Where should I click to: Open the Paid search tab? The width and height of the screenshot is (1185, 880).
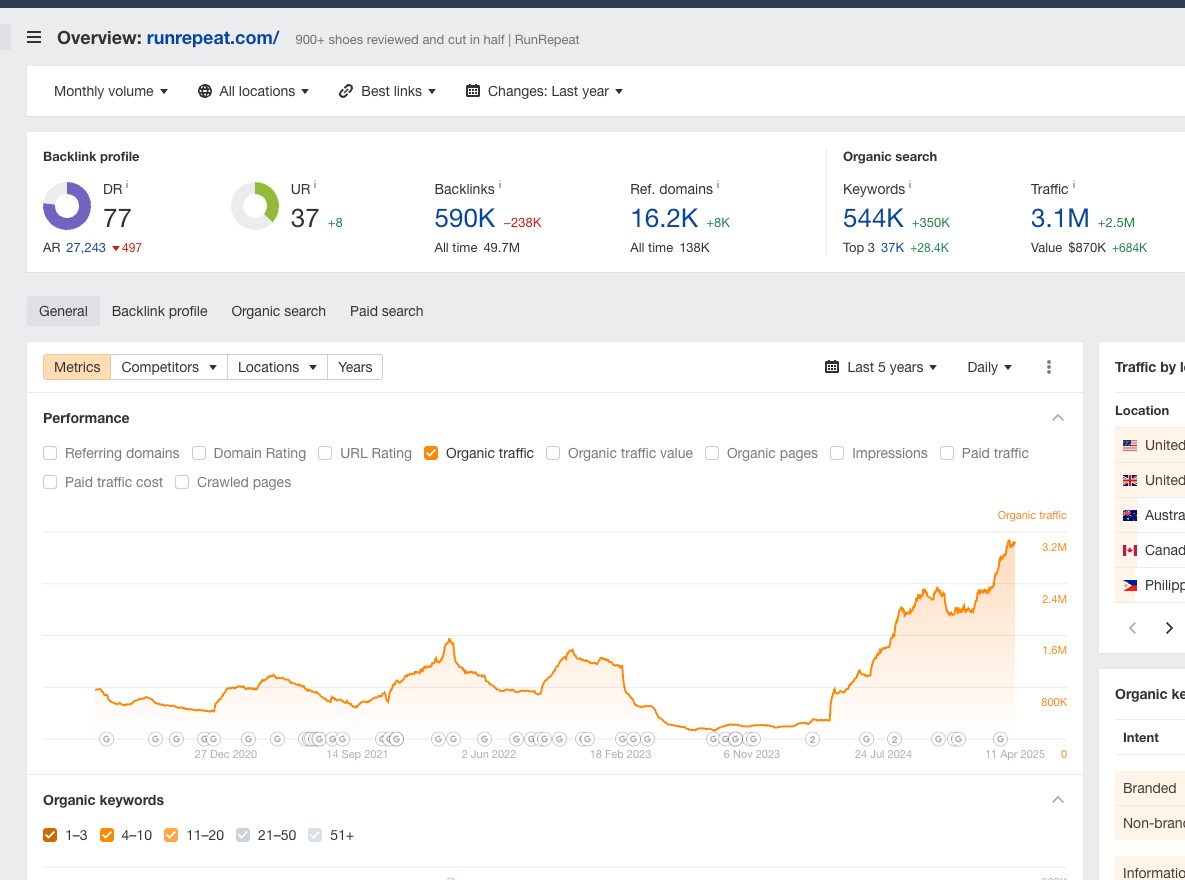point(386,311)
